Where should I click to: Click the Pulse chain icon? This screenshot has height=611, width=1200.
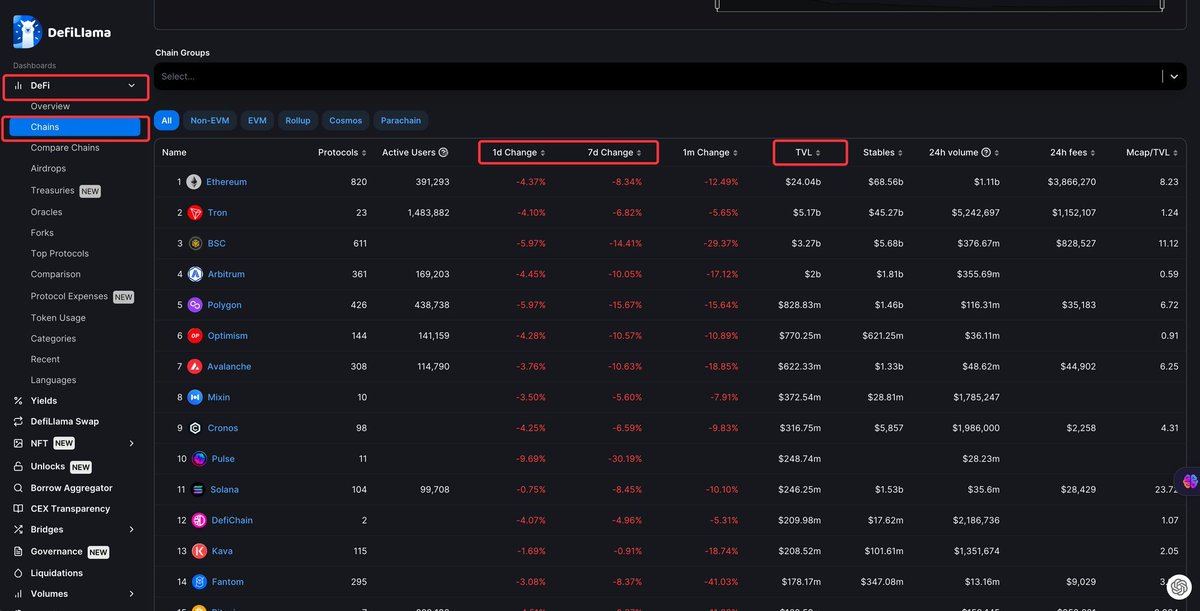[199, 459]
